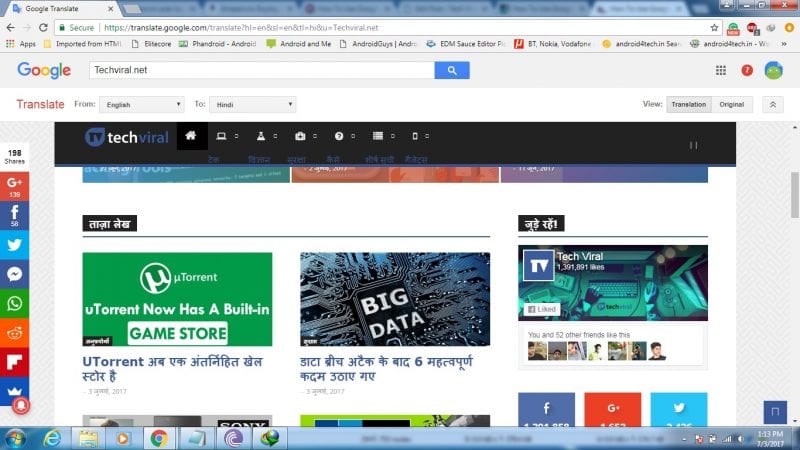Viewport: 800px width, 450px height.
Task: Open the Google account avatar
Action: 773,70
